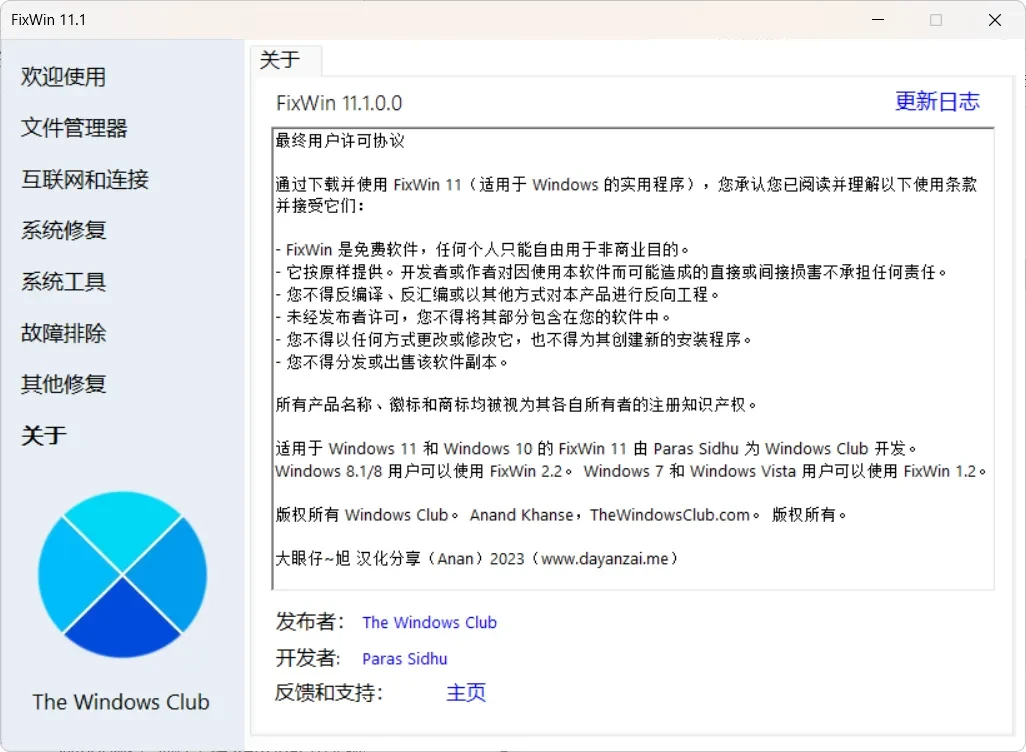Click the 最终用户许可协议 heading in license box
The width and height of the screenshot is (1026, 752).
pyautogui.click(x=340, y=141)
